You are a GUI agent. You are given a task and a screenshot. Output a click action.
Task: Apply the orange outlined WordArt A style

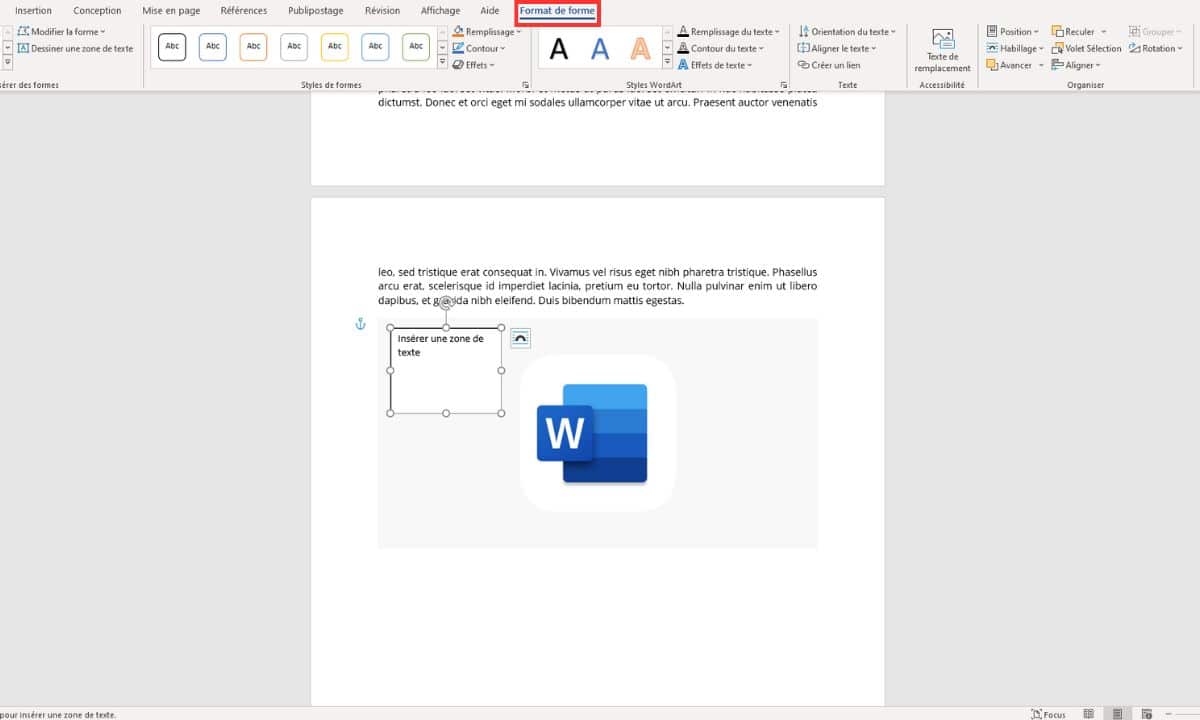pos(640,47)
